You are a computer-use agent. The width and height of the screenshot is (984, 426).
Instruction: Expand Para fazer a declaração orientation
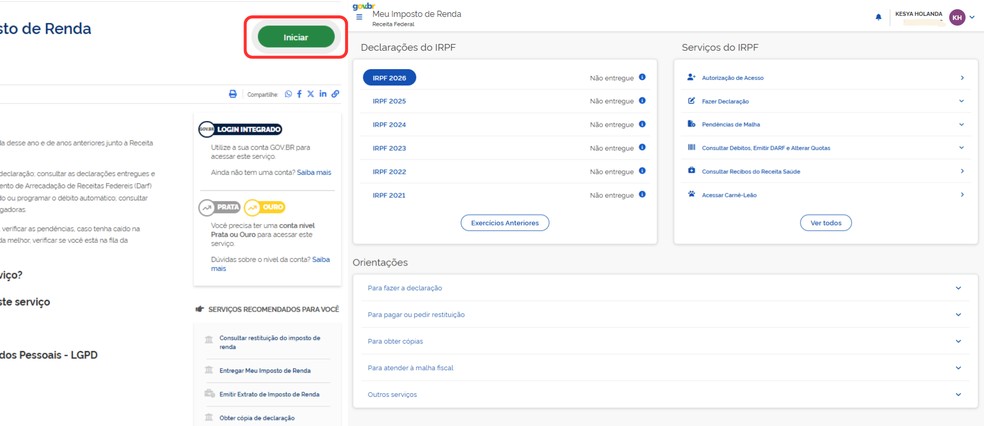click(x=665, y=288)
